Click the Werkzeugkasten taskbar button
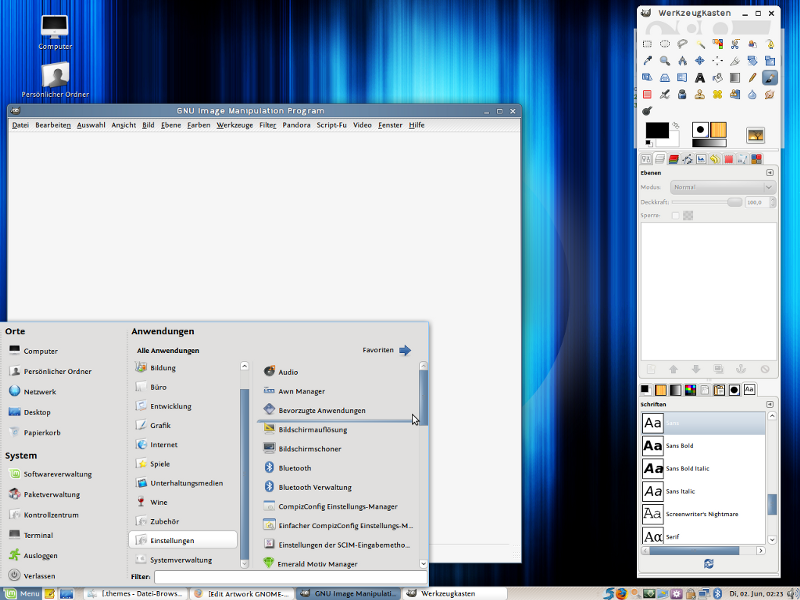Image resolution: width=800 pixels, height=600 pixels. [x=455, y=593]
